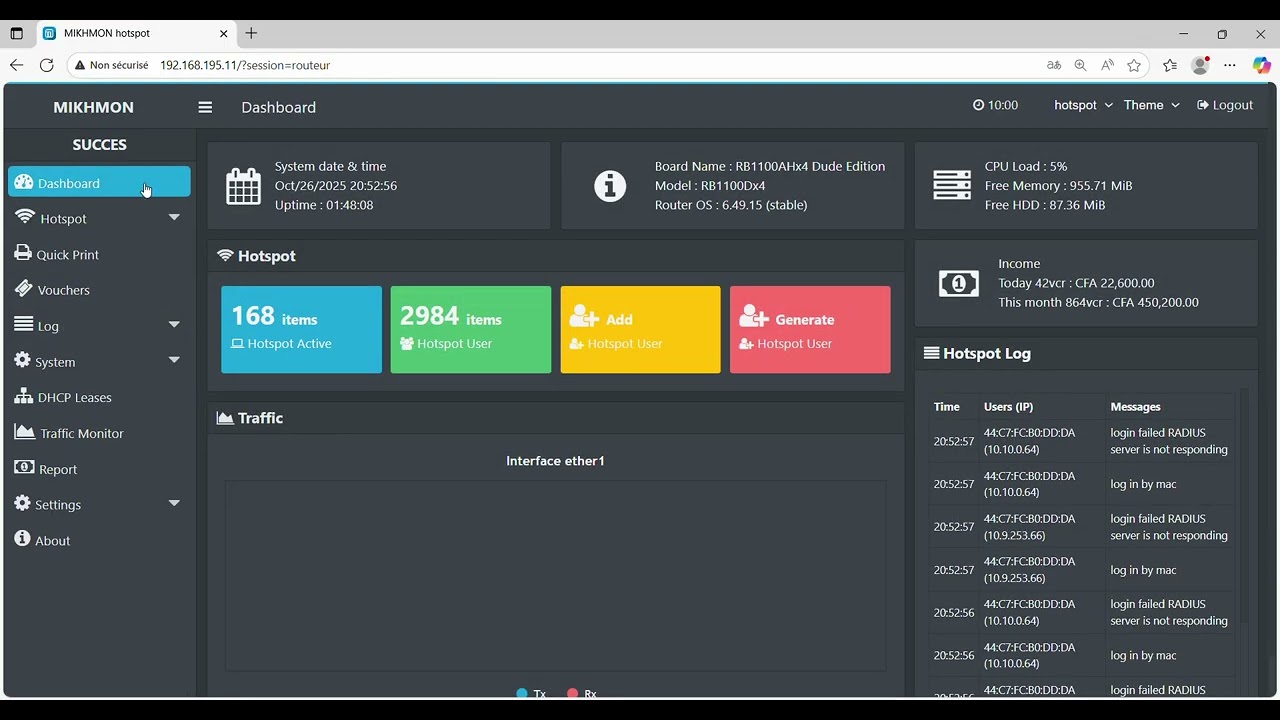Expand the Settings submenu arrow
1280x720 pixels.
coord(174,503)
